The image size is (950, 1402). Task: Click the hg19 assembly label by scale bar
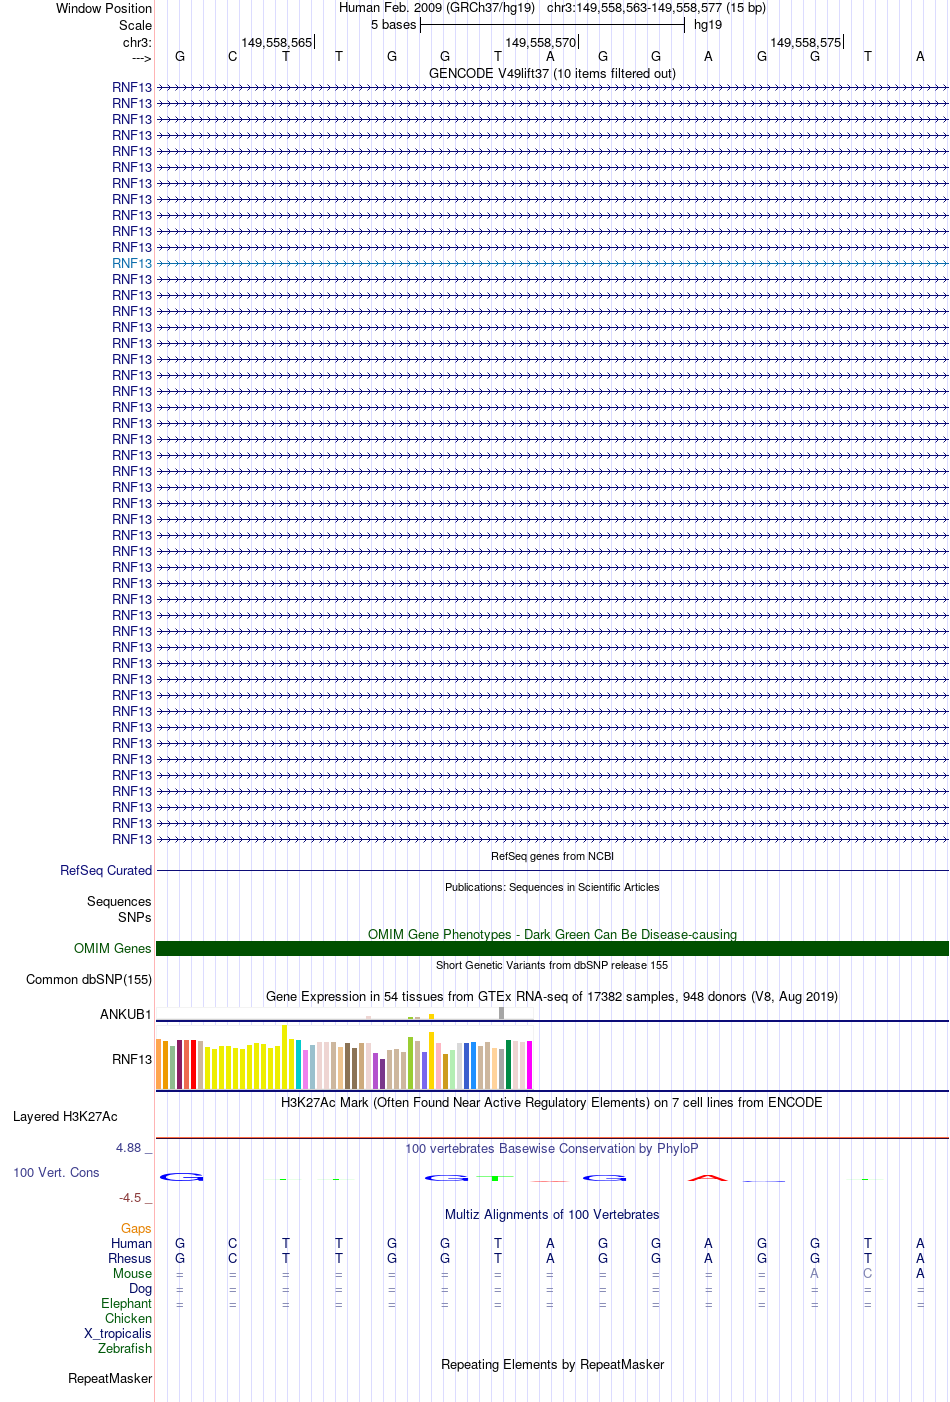point(708,25)
